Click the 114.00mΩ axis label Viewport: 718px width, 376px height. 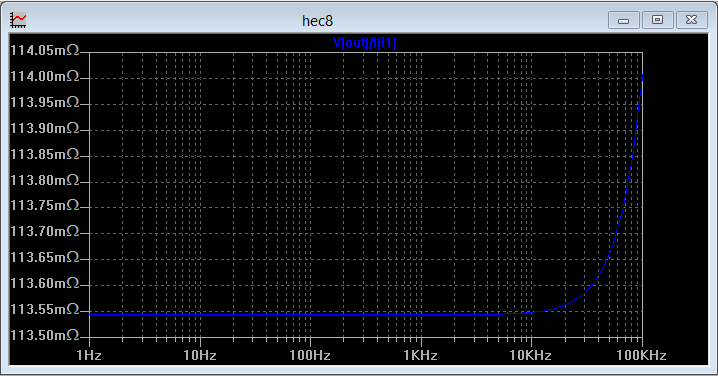click(x=45, y=76)
